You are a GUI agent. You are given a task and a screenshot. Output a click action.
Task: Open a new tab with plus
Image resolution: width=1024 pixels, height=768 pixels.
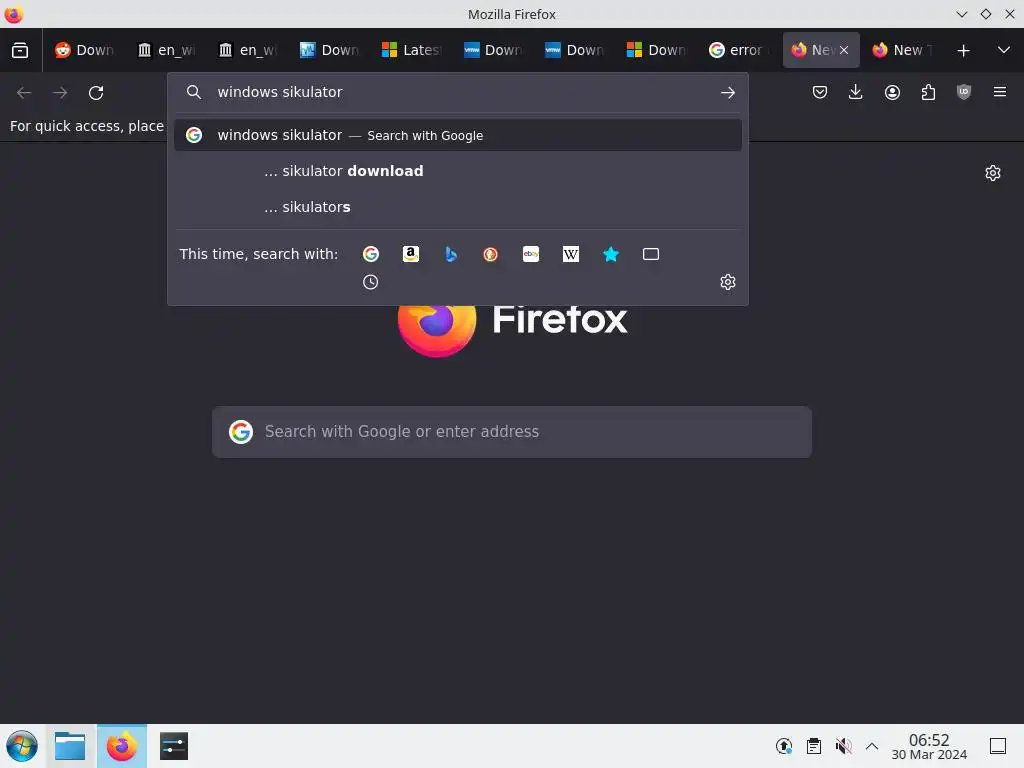click(963, 50)
